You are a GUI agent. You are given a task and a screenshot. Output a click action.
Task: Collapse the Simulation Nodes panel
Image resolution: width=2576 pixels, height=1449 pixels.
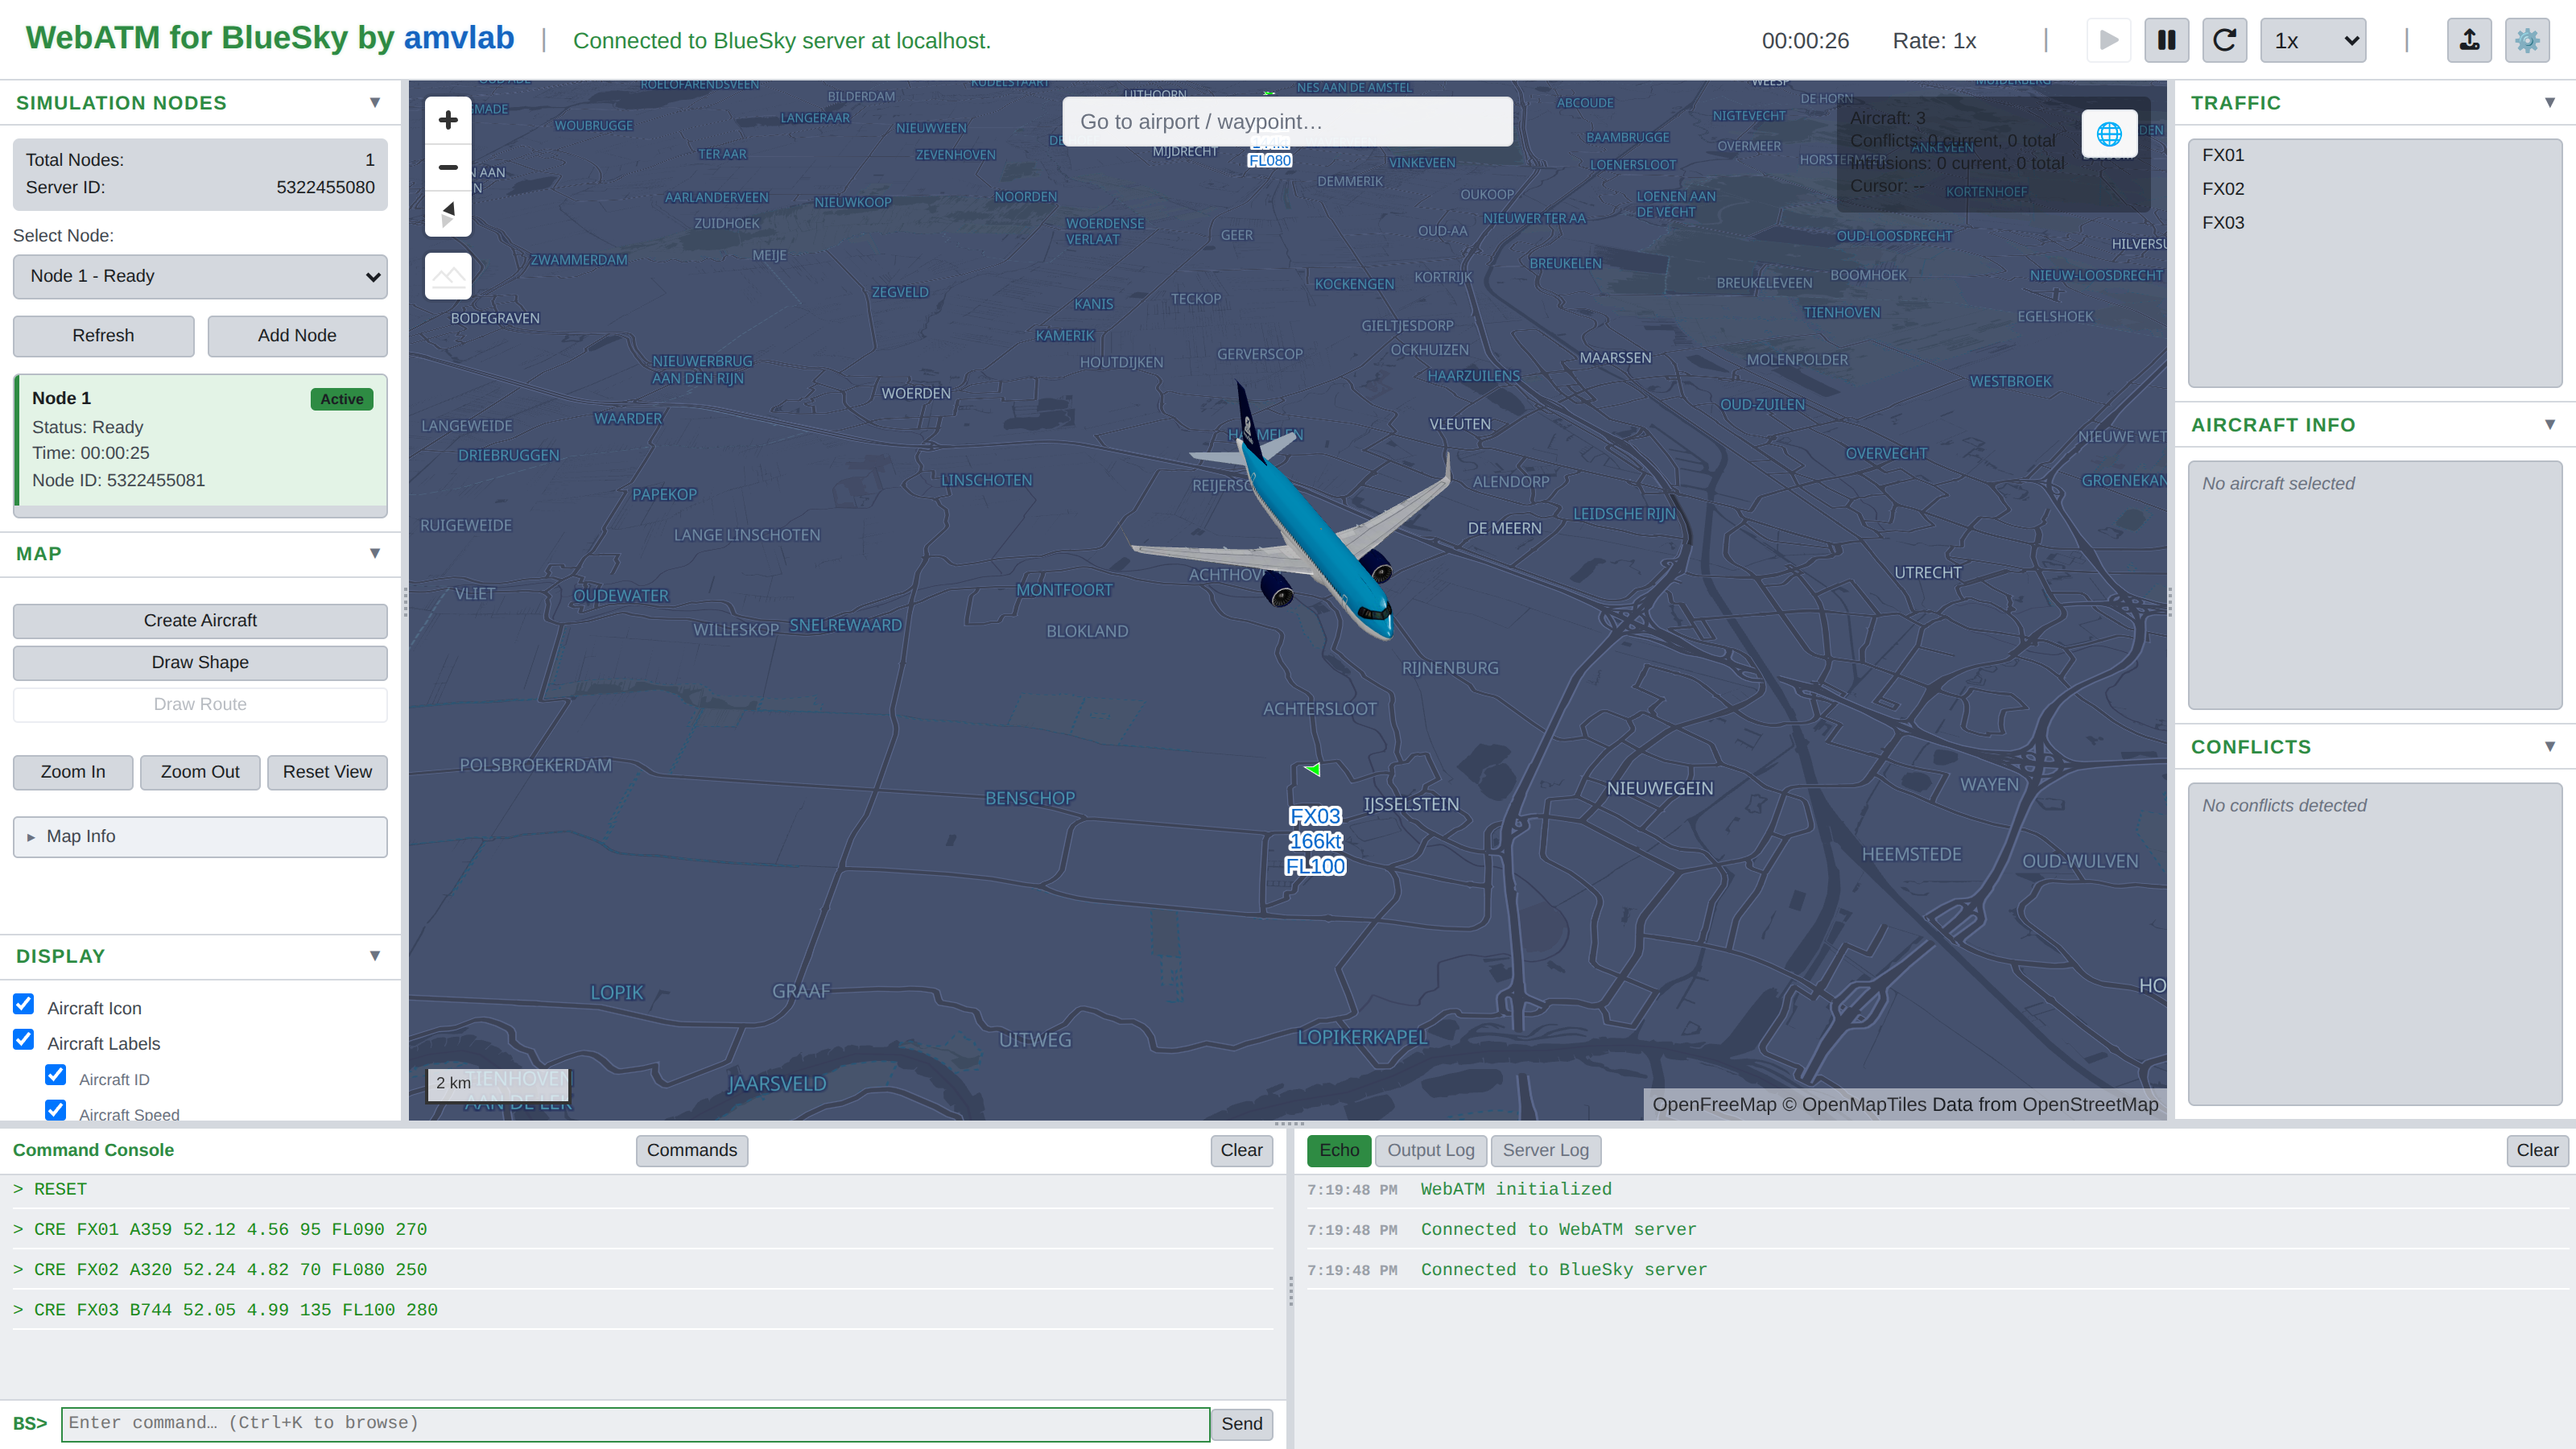(x=375, y=102)
